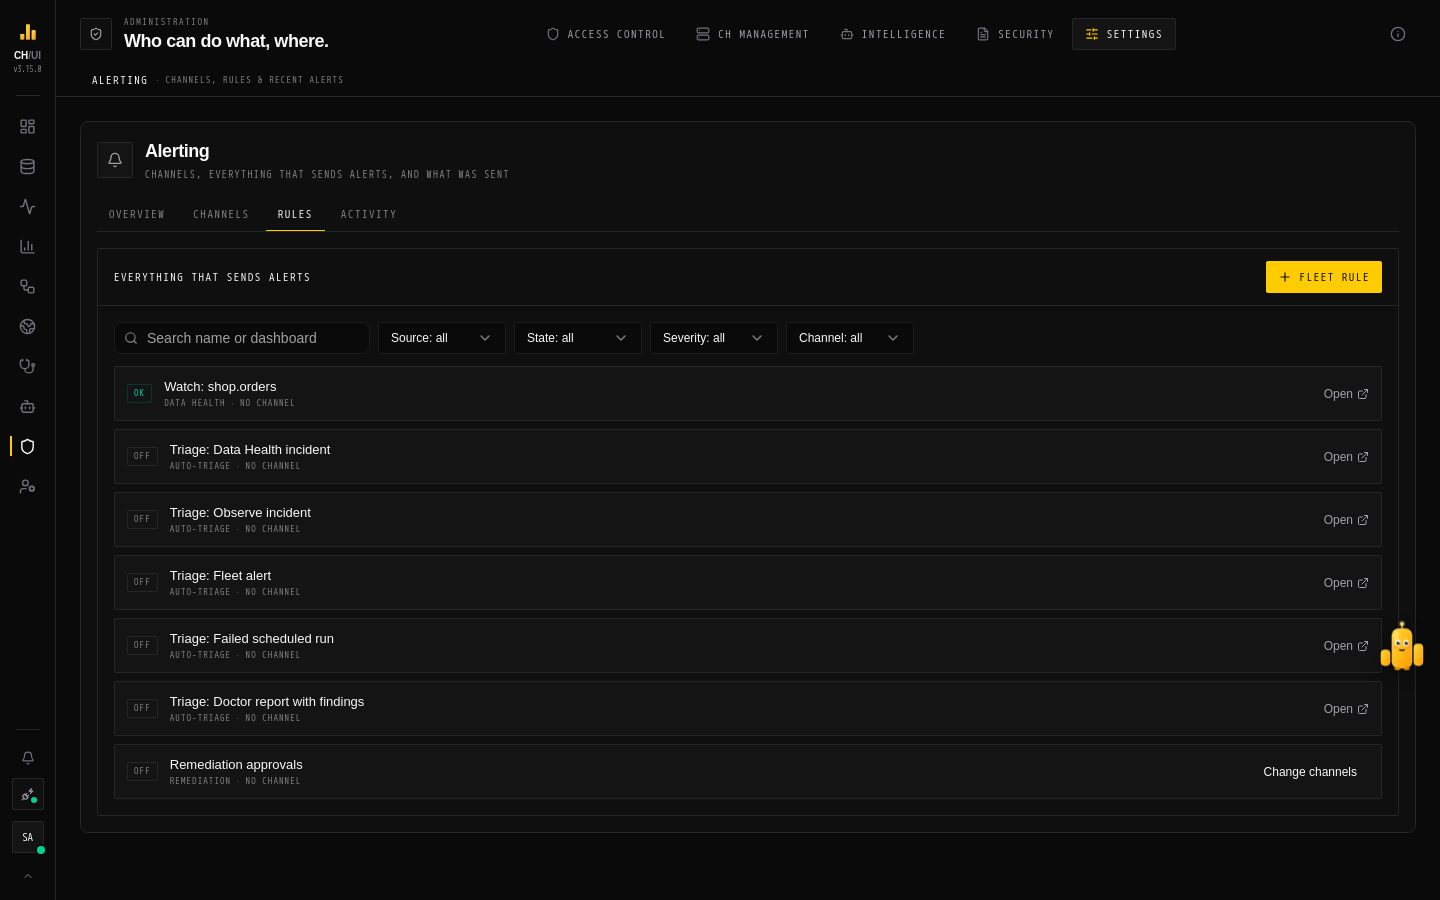Switch to the Channels tab
Viewport: 1440px width, 900px height.
221,214
